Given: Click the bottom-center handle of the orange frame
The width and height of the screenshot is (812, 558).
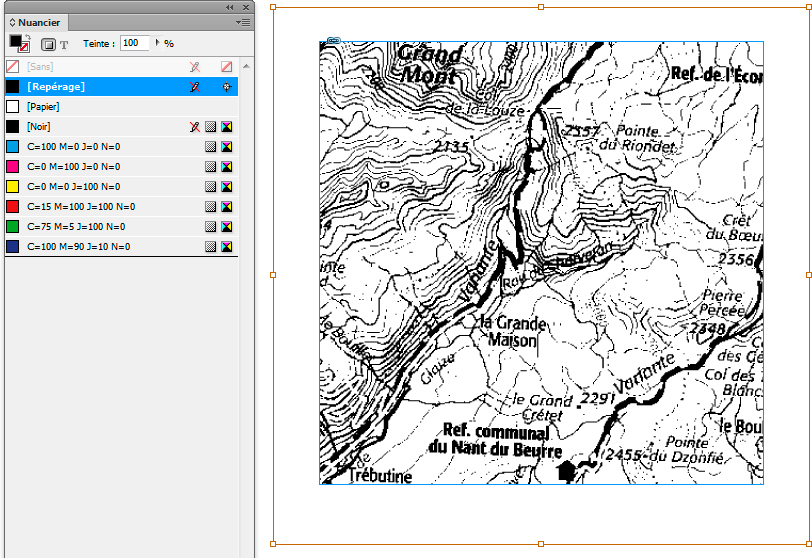Looking at the screenshot, I should tap(541, 544).
